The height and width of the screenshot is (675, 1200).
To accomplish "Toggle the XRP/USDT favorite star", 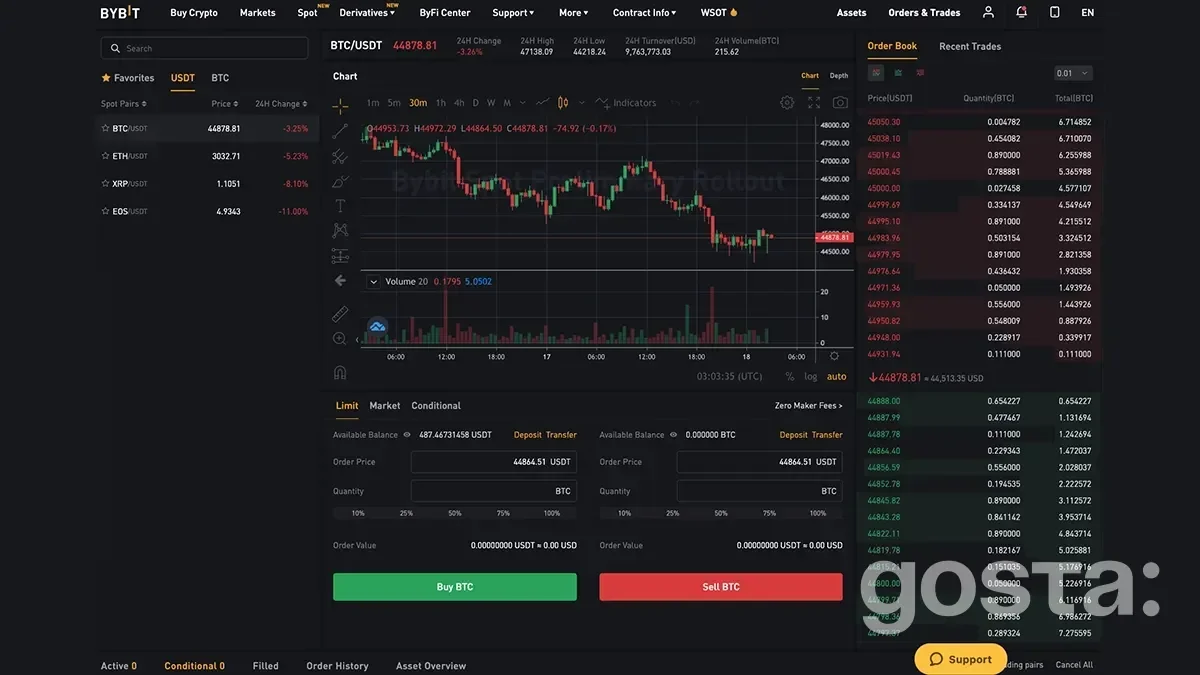I will (x=105, y=184).
